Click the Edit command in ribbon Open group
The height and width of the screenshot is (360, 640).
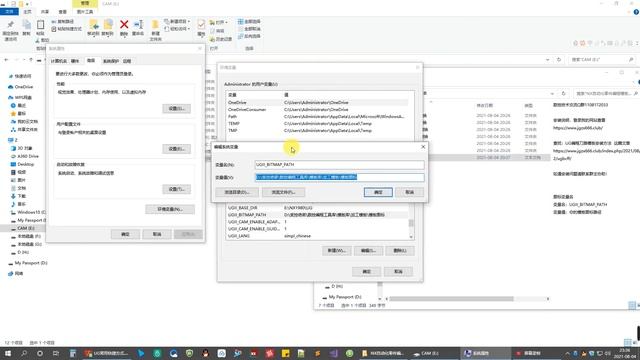click(217, 31)
